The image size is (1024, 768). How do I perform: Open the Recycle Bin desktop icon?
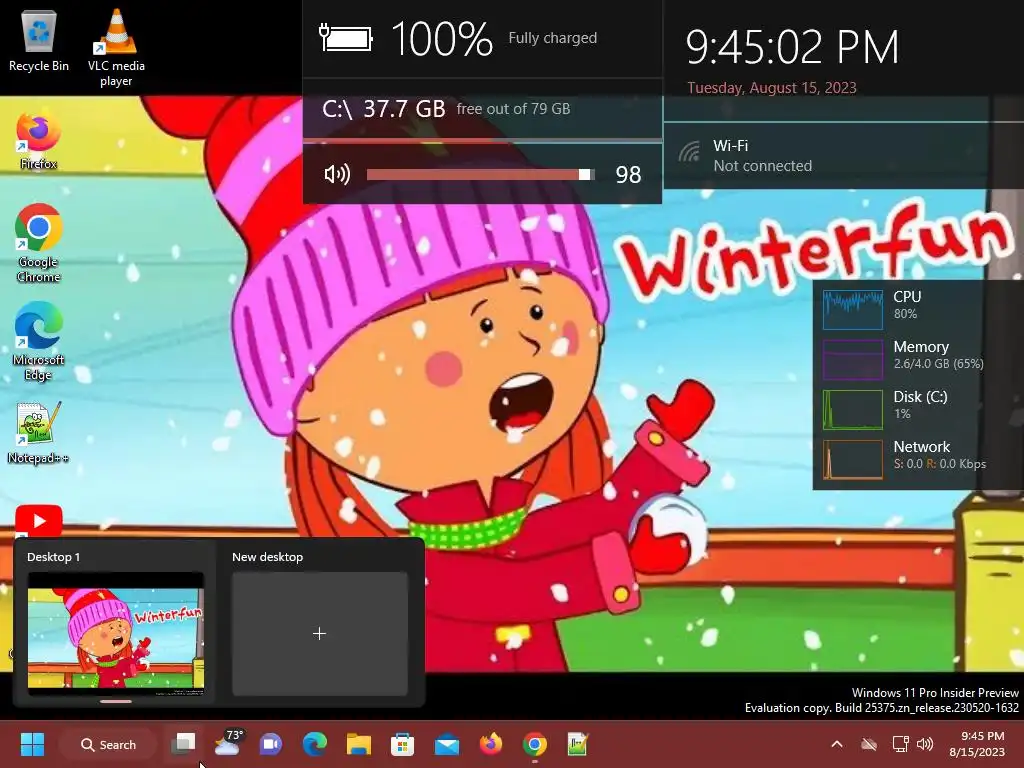[39, 40]
